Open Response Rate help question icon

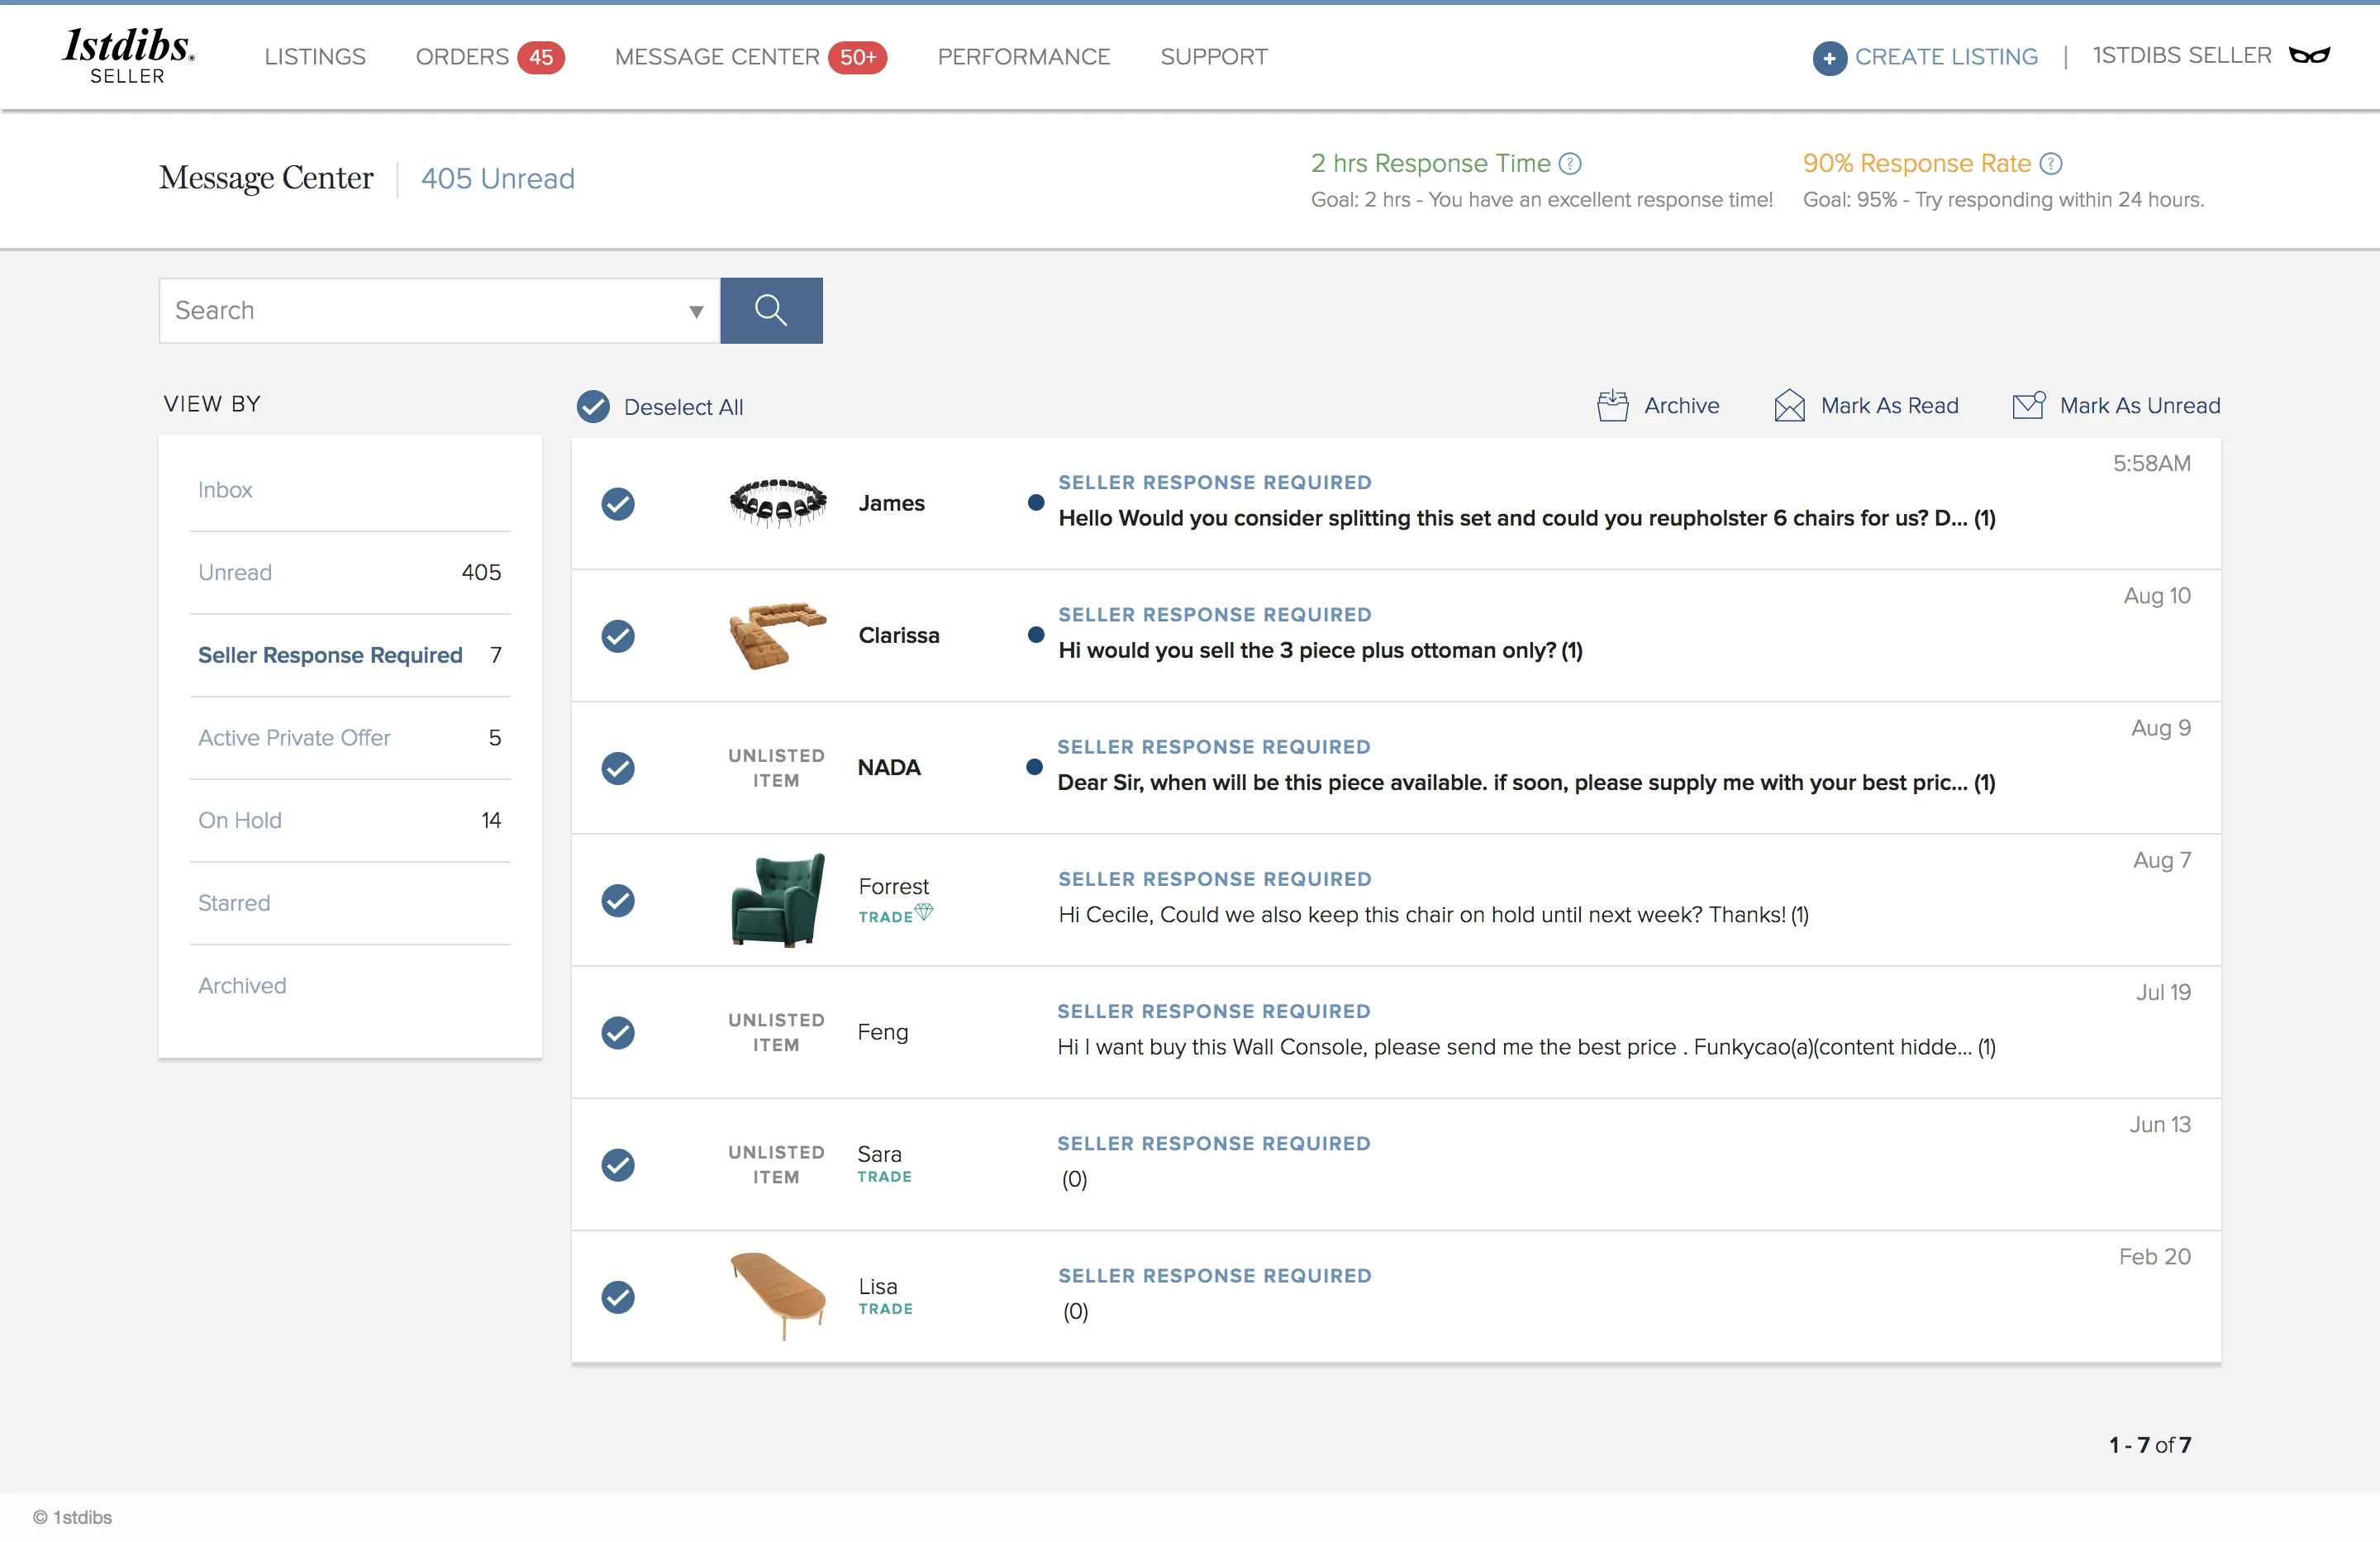click(2051, 163)
